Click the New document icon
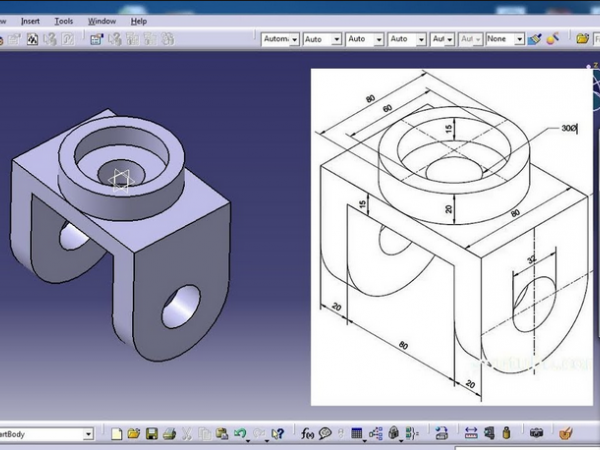The image size is (600, 450). tap(116, 434)
